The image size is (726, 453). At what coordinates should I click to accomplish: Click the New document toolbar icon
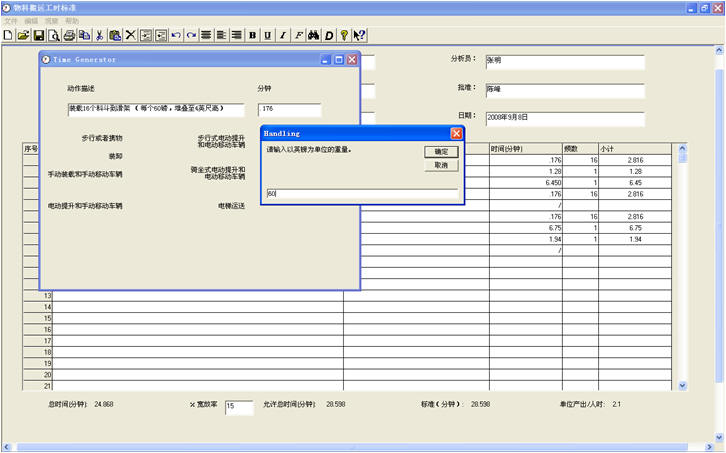coord(9,35)
